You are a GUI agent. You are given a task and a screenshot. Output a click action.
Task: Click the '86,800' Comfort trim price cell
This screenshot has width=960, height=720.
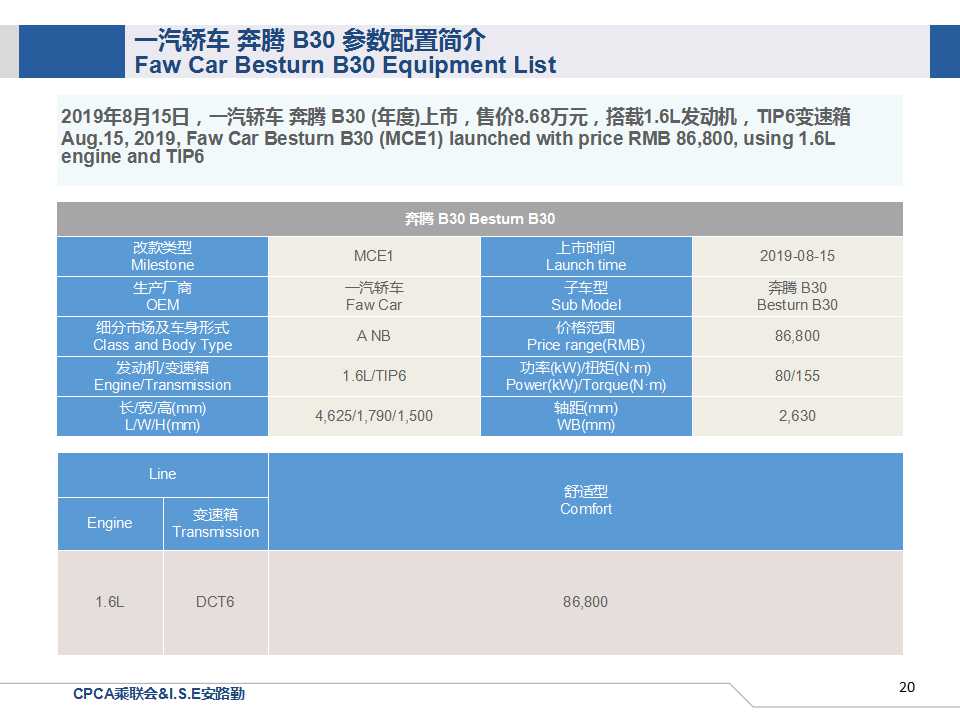586,602
